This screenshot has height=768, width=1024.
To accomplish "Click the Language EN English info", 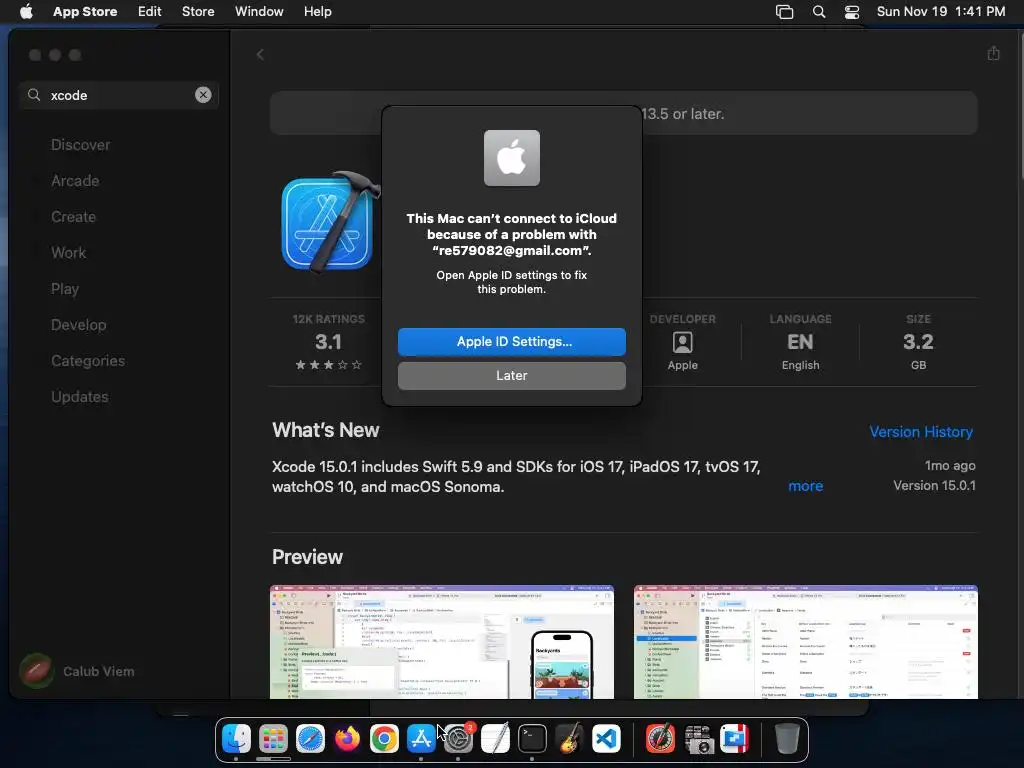I will point(801,342).
